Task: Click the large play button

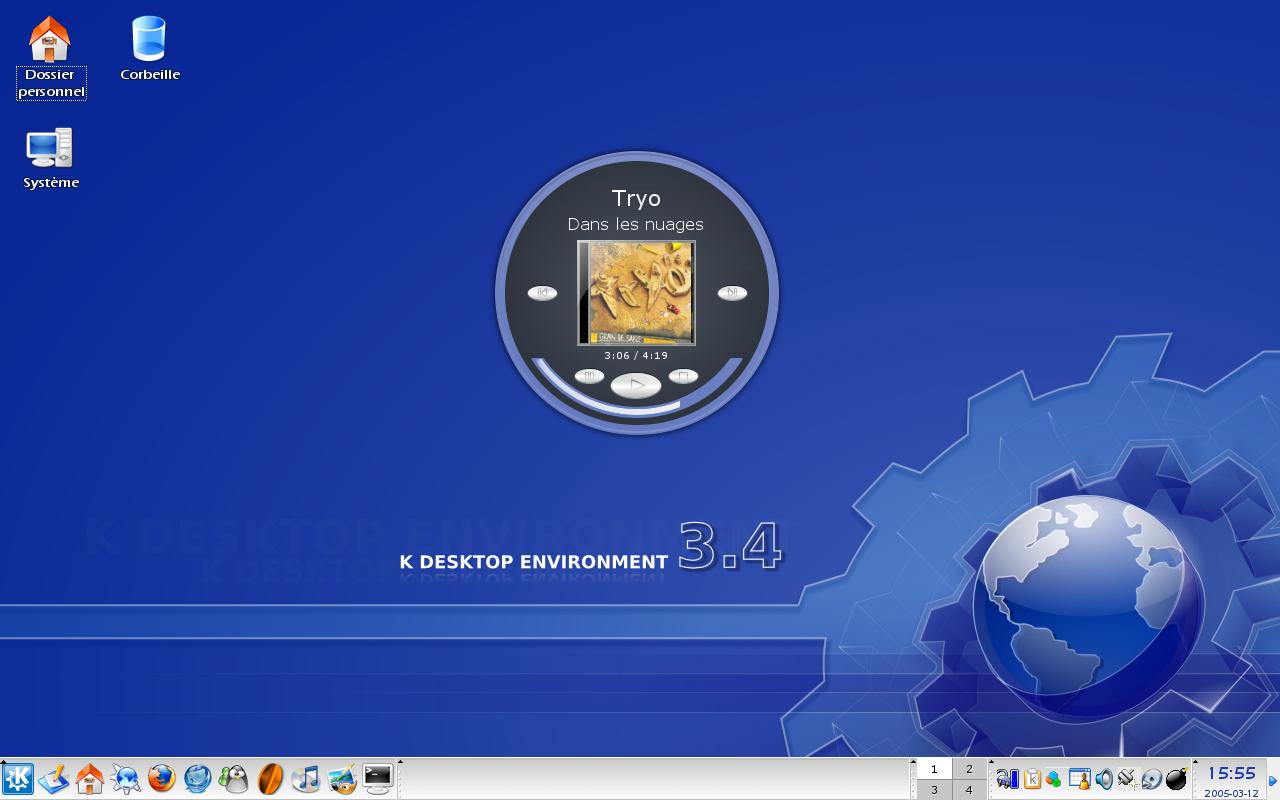Action: point(636,385)
